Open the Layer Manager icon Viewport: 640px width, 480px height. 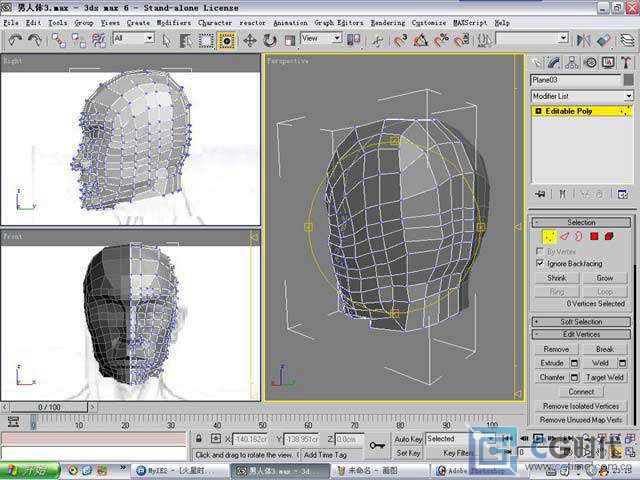[627, 40]
